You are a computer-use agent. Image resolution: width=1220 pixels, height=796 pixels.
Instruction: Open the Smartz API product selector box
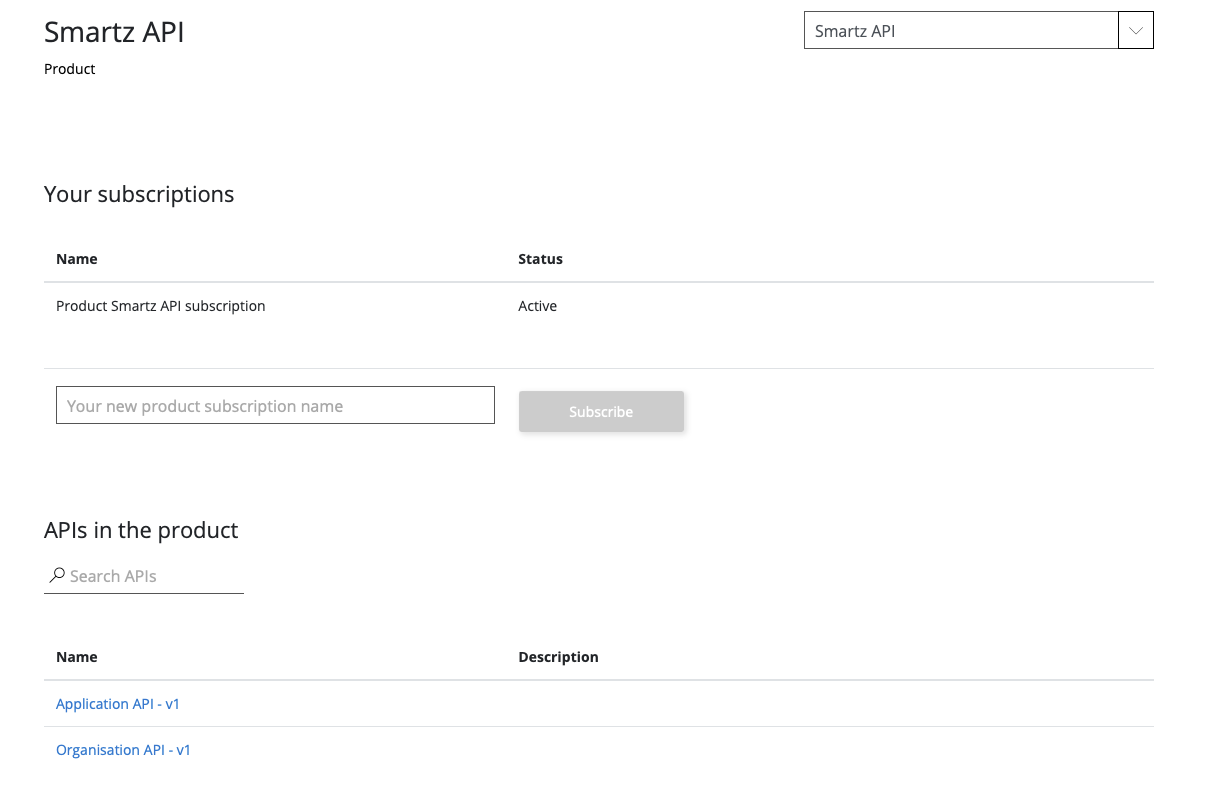click(960, 31)
